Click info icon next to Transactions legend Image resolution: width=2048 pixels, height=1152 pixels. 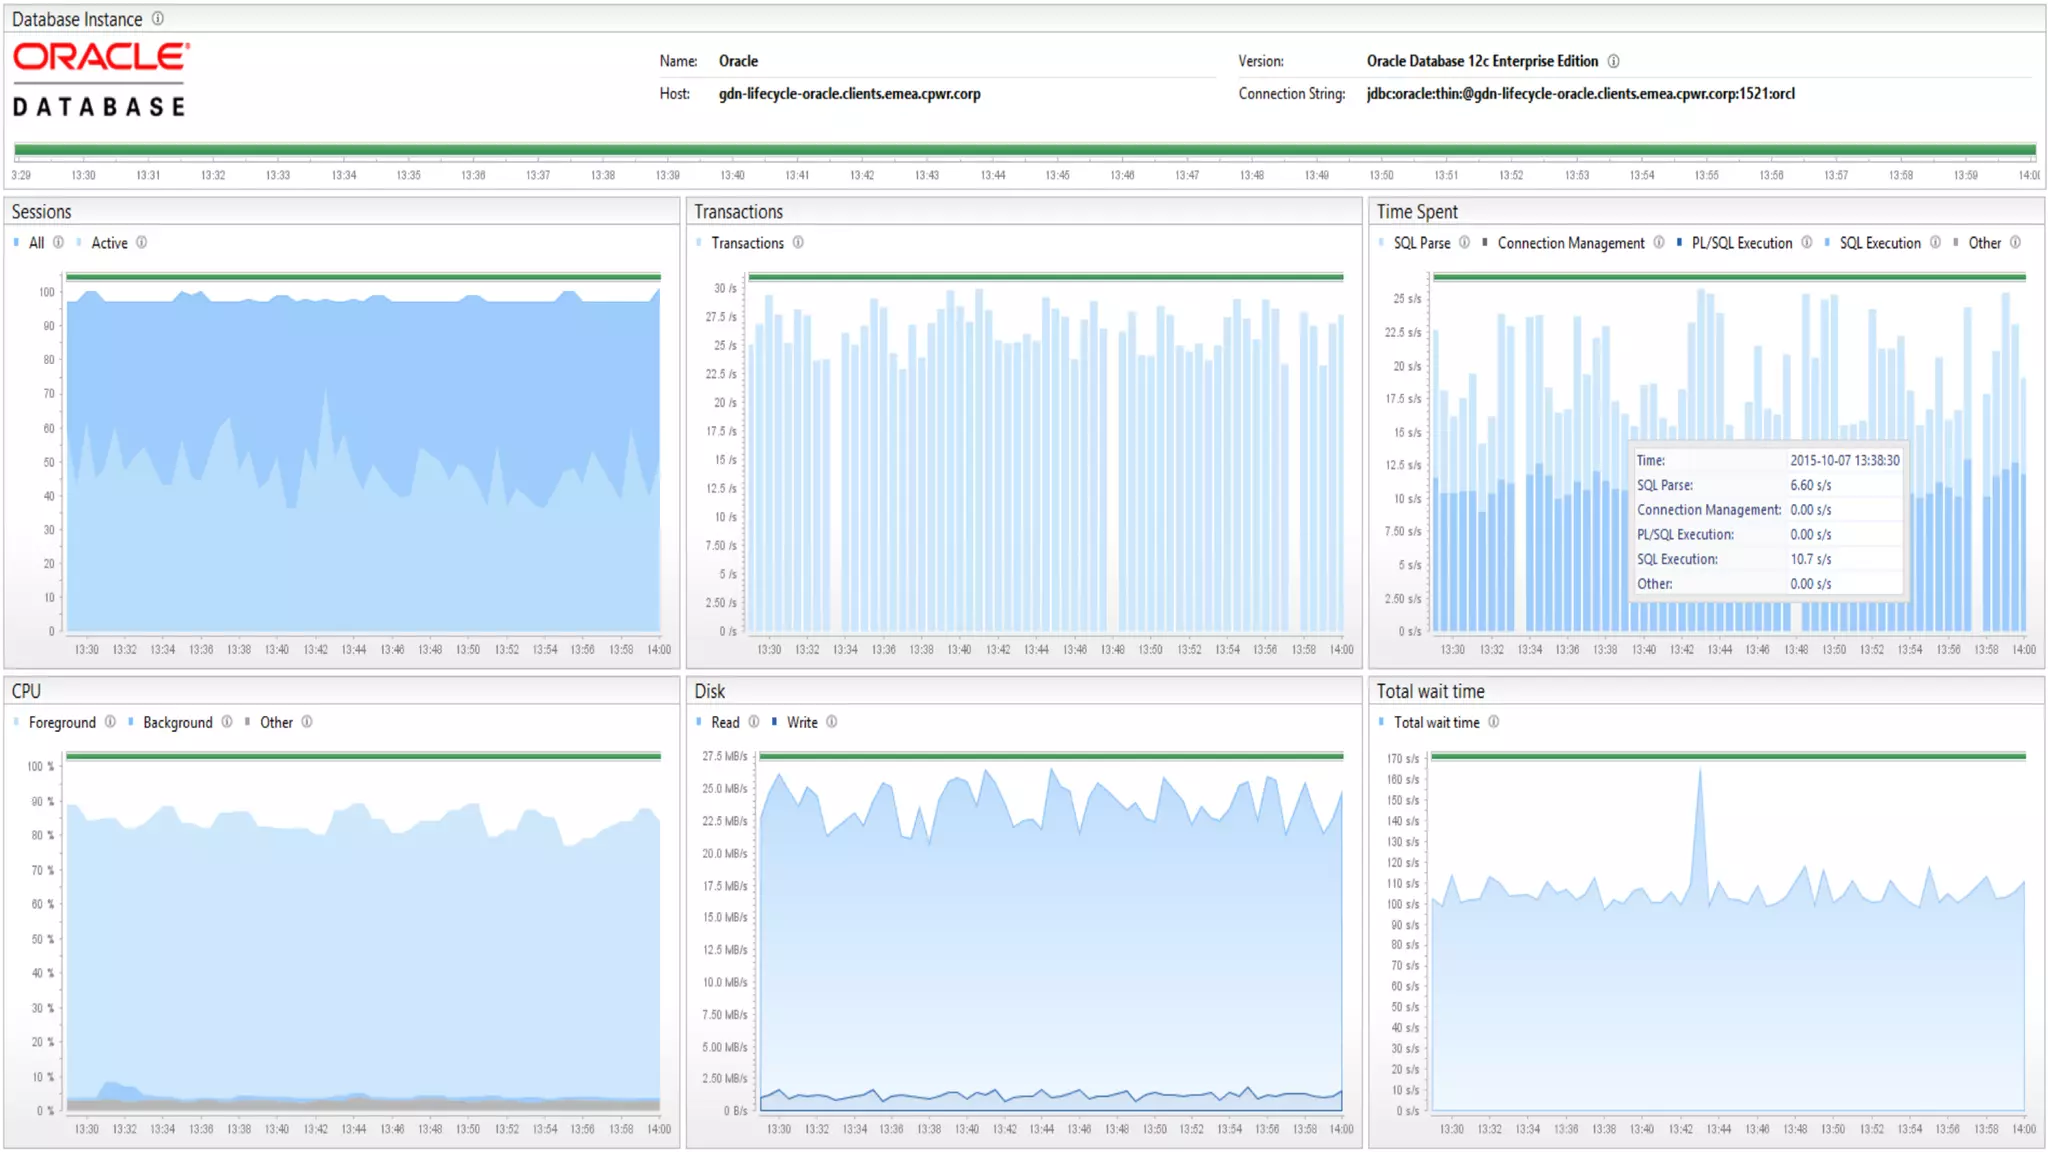pos(798,243)
